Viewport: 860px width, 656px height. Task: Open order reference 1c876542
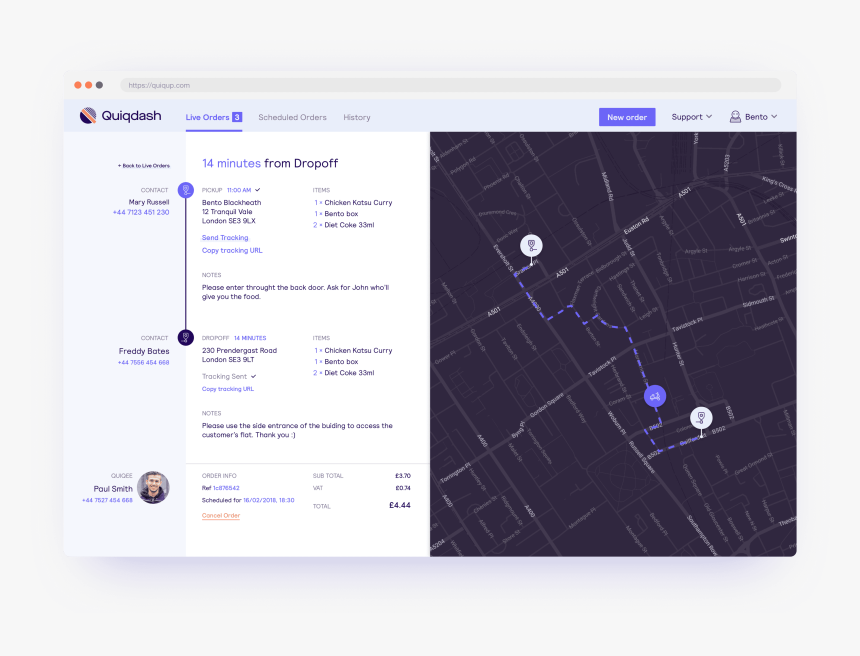tap(226, 488)
